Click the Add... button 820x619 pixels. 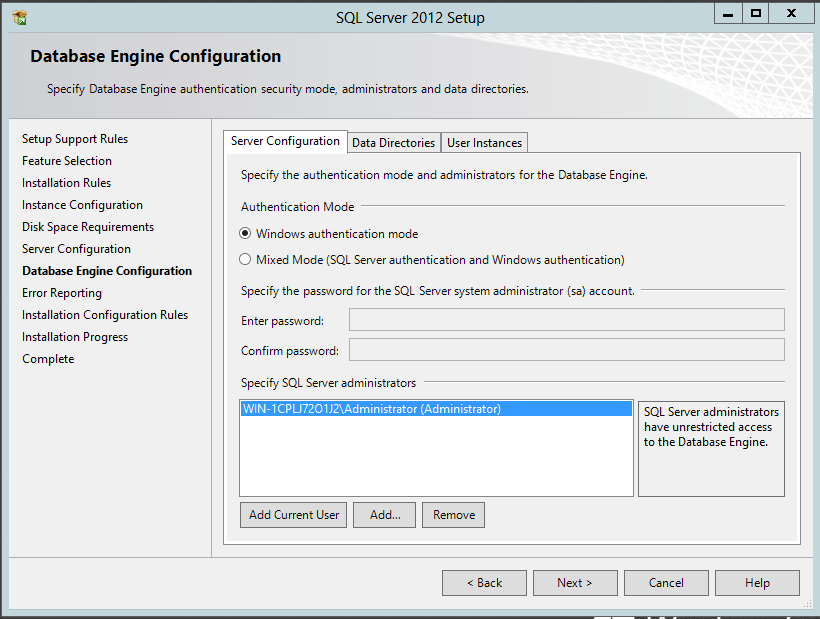pyautogui.click(x=384, y=515)
